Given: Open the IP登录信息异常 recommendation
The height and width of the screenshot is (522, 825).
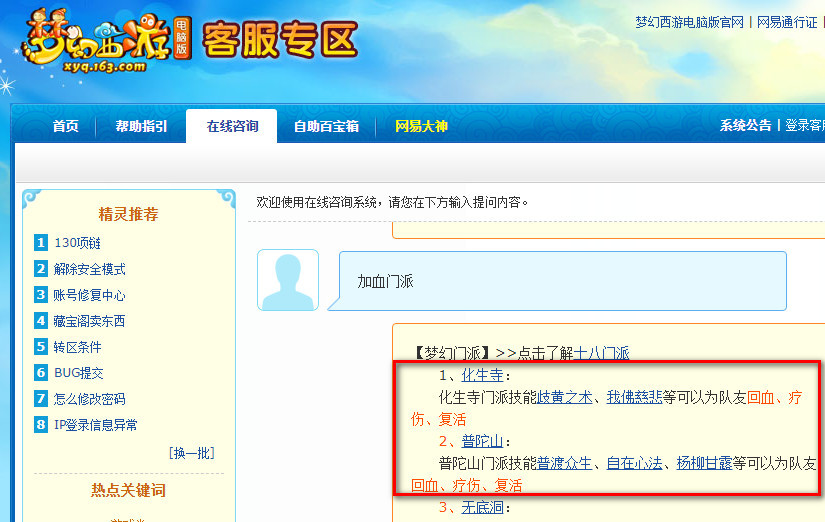Looking at the screenshot, I should point(96,425).
